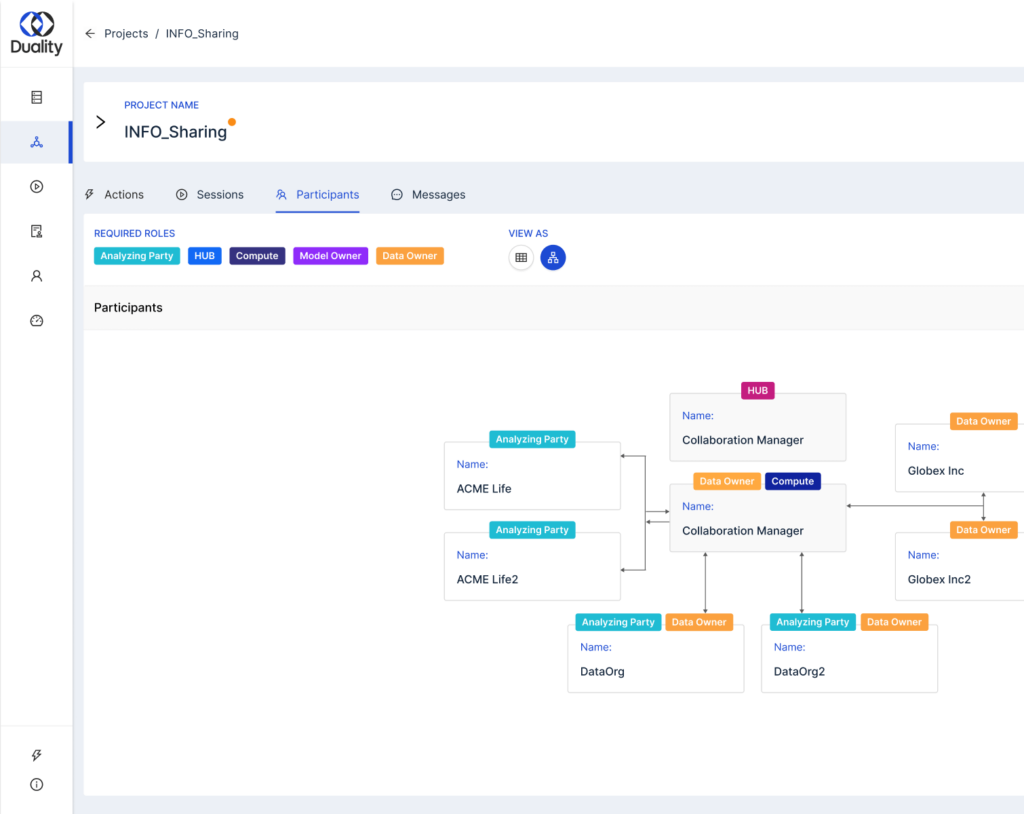Toggle the graph view under VIEW AS
This screenshot has width=1024, height=814.
[552, 257]
